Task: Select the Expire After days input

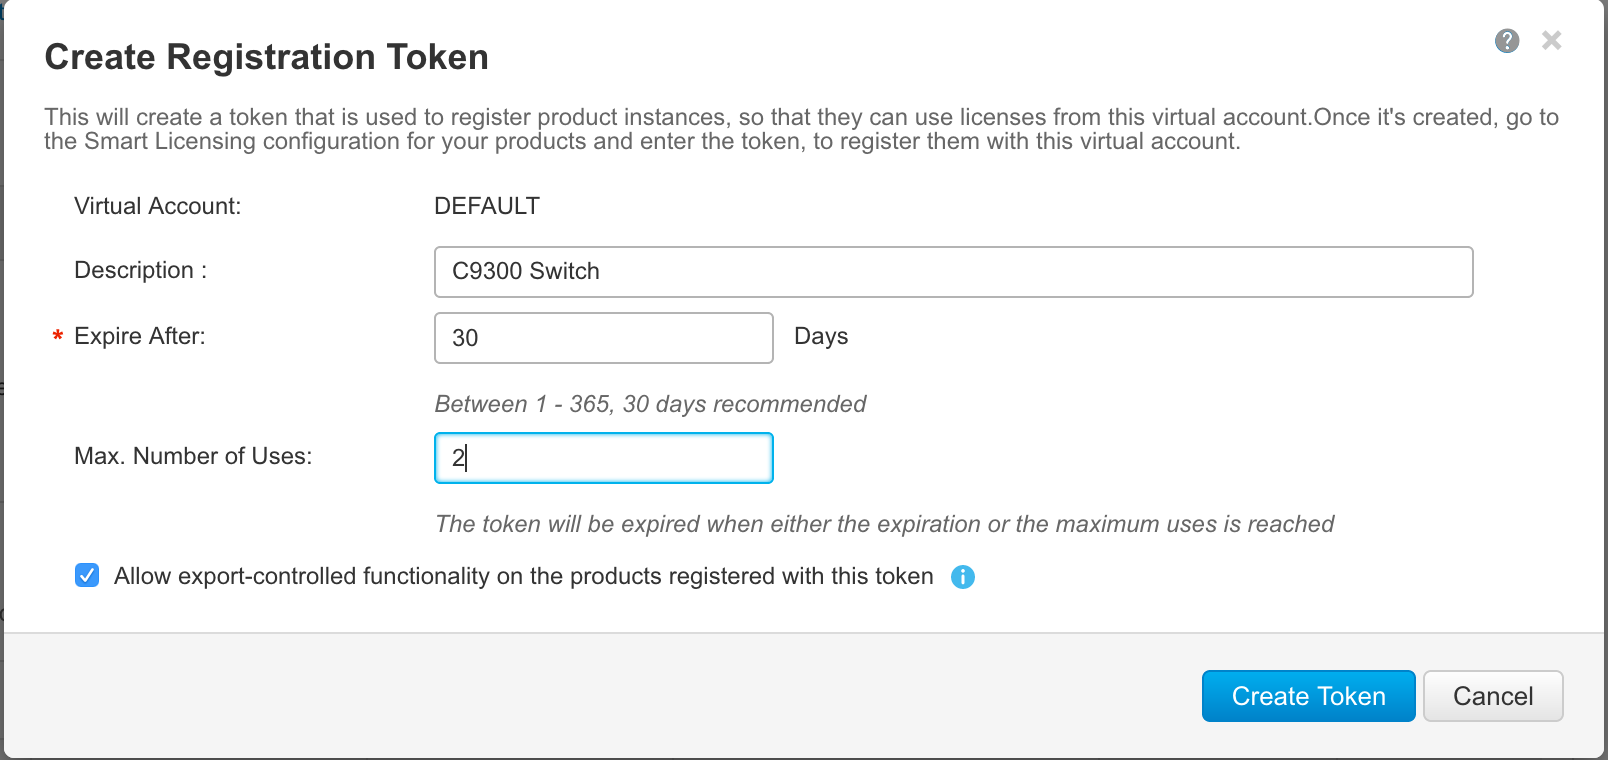Action: tap(603, 337)
